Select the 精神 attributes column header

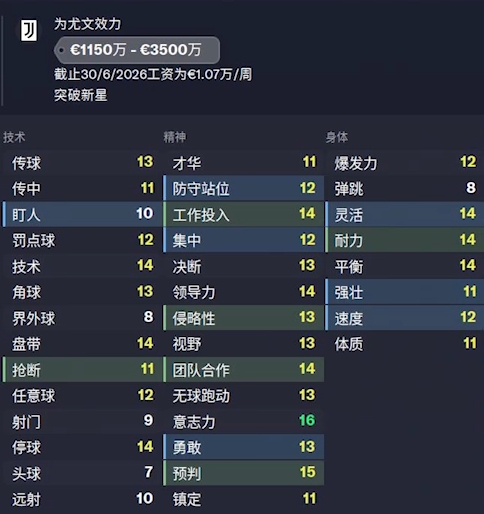(175, 137)
